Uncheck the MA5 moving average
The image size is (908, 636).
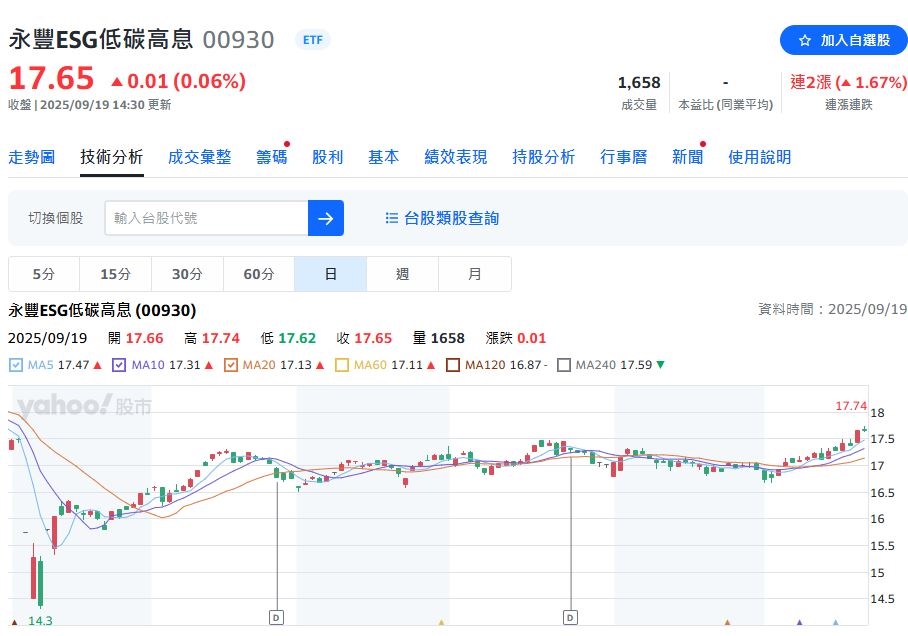tap(14, 364)
